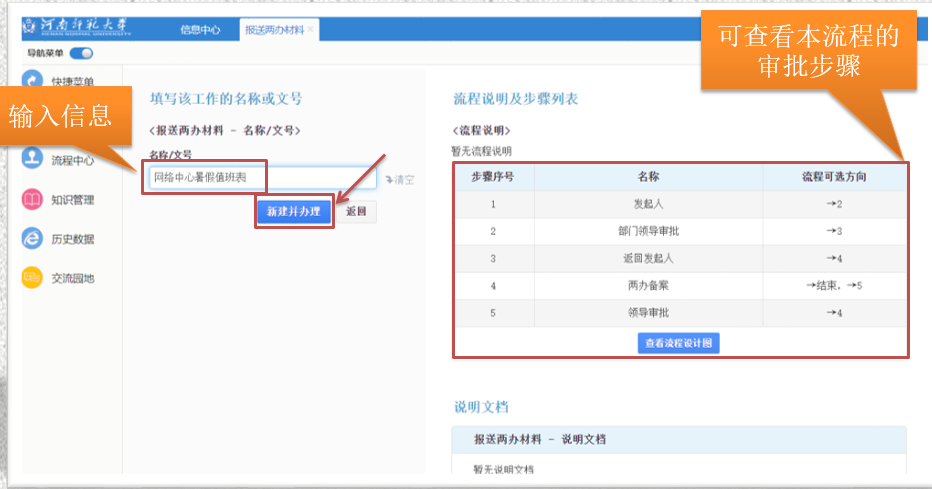Click the 清空 clear icon beside input
Image resolution: width=932 pixels, height=489 pixels.
[388, 180]
